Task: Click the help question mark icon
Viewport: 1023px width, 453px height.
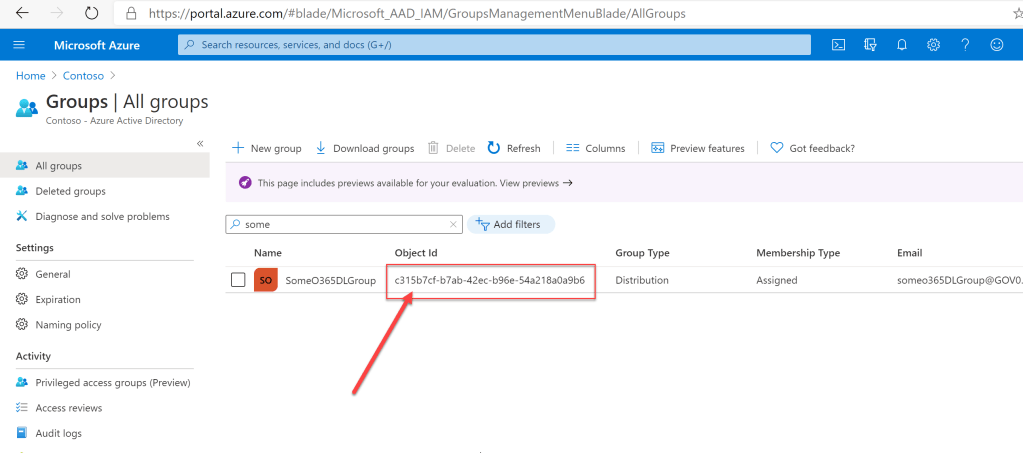Action: tap(965, 45)
